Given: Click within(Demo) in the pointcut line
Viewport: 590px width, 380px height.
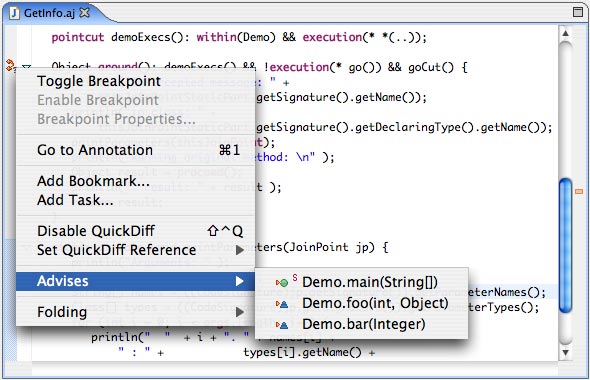Looking at the screenshot, I should click(236, 37).
